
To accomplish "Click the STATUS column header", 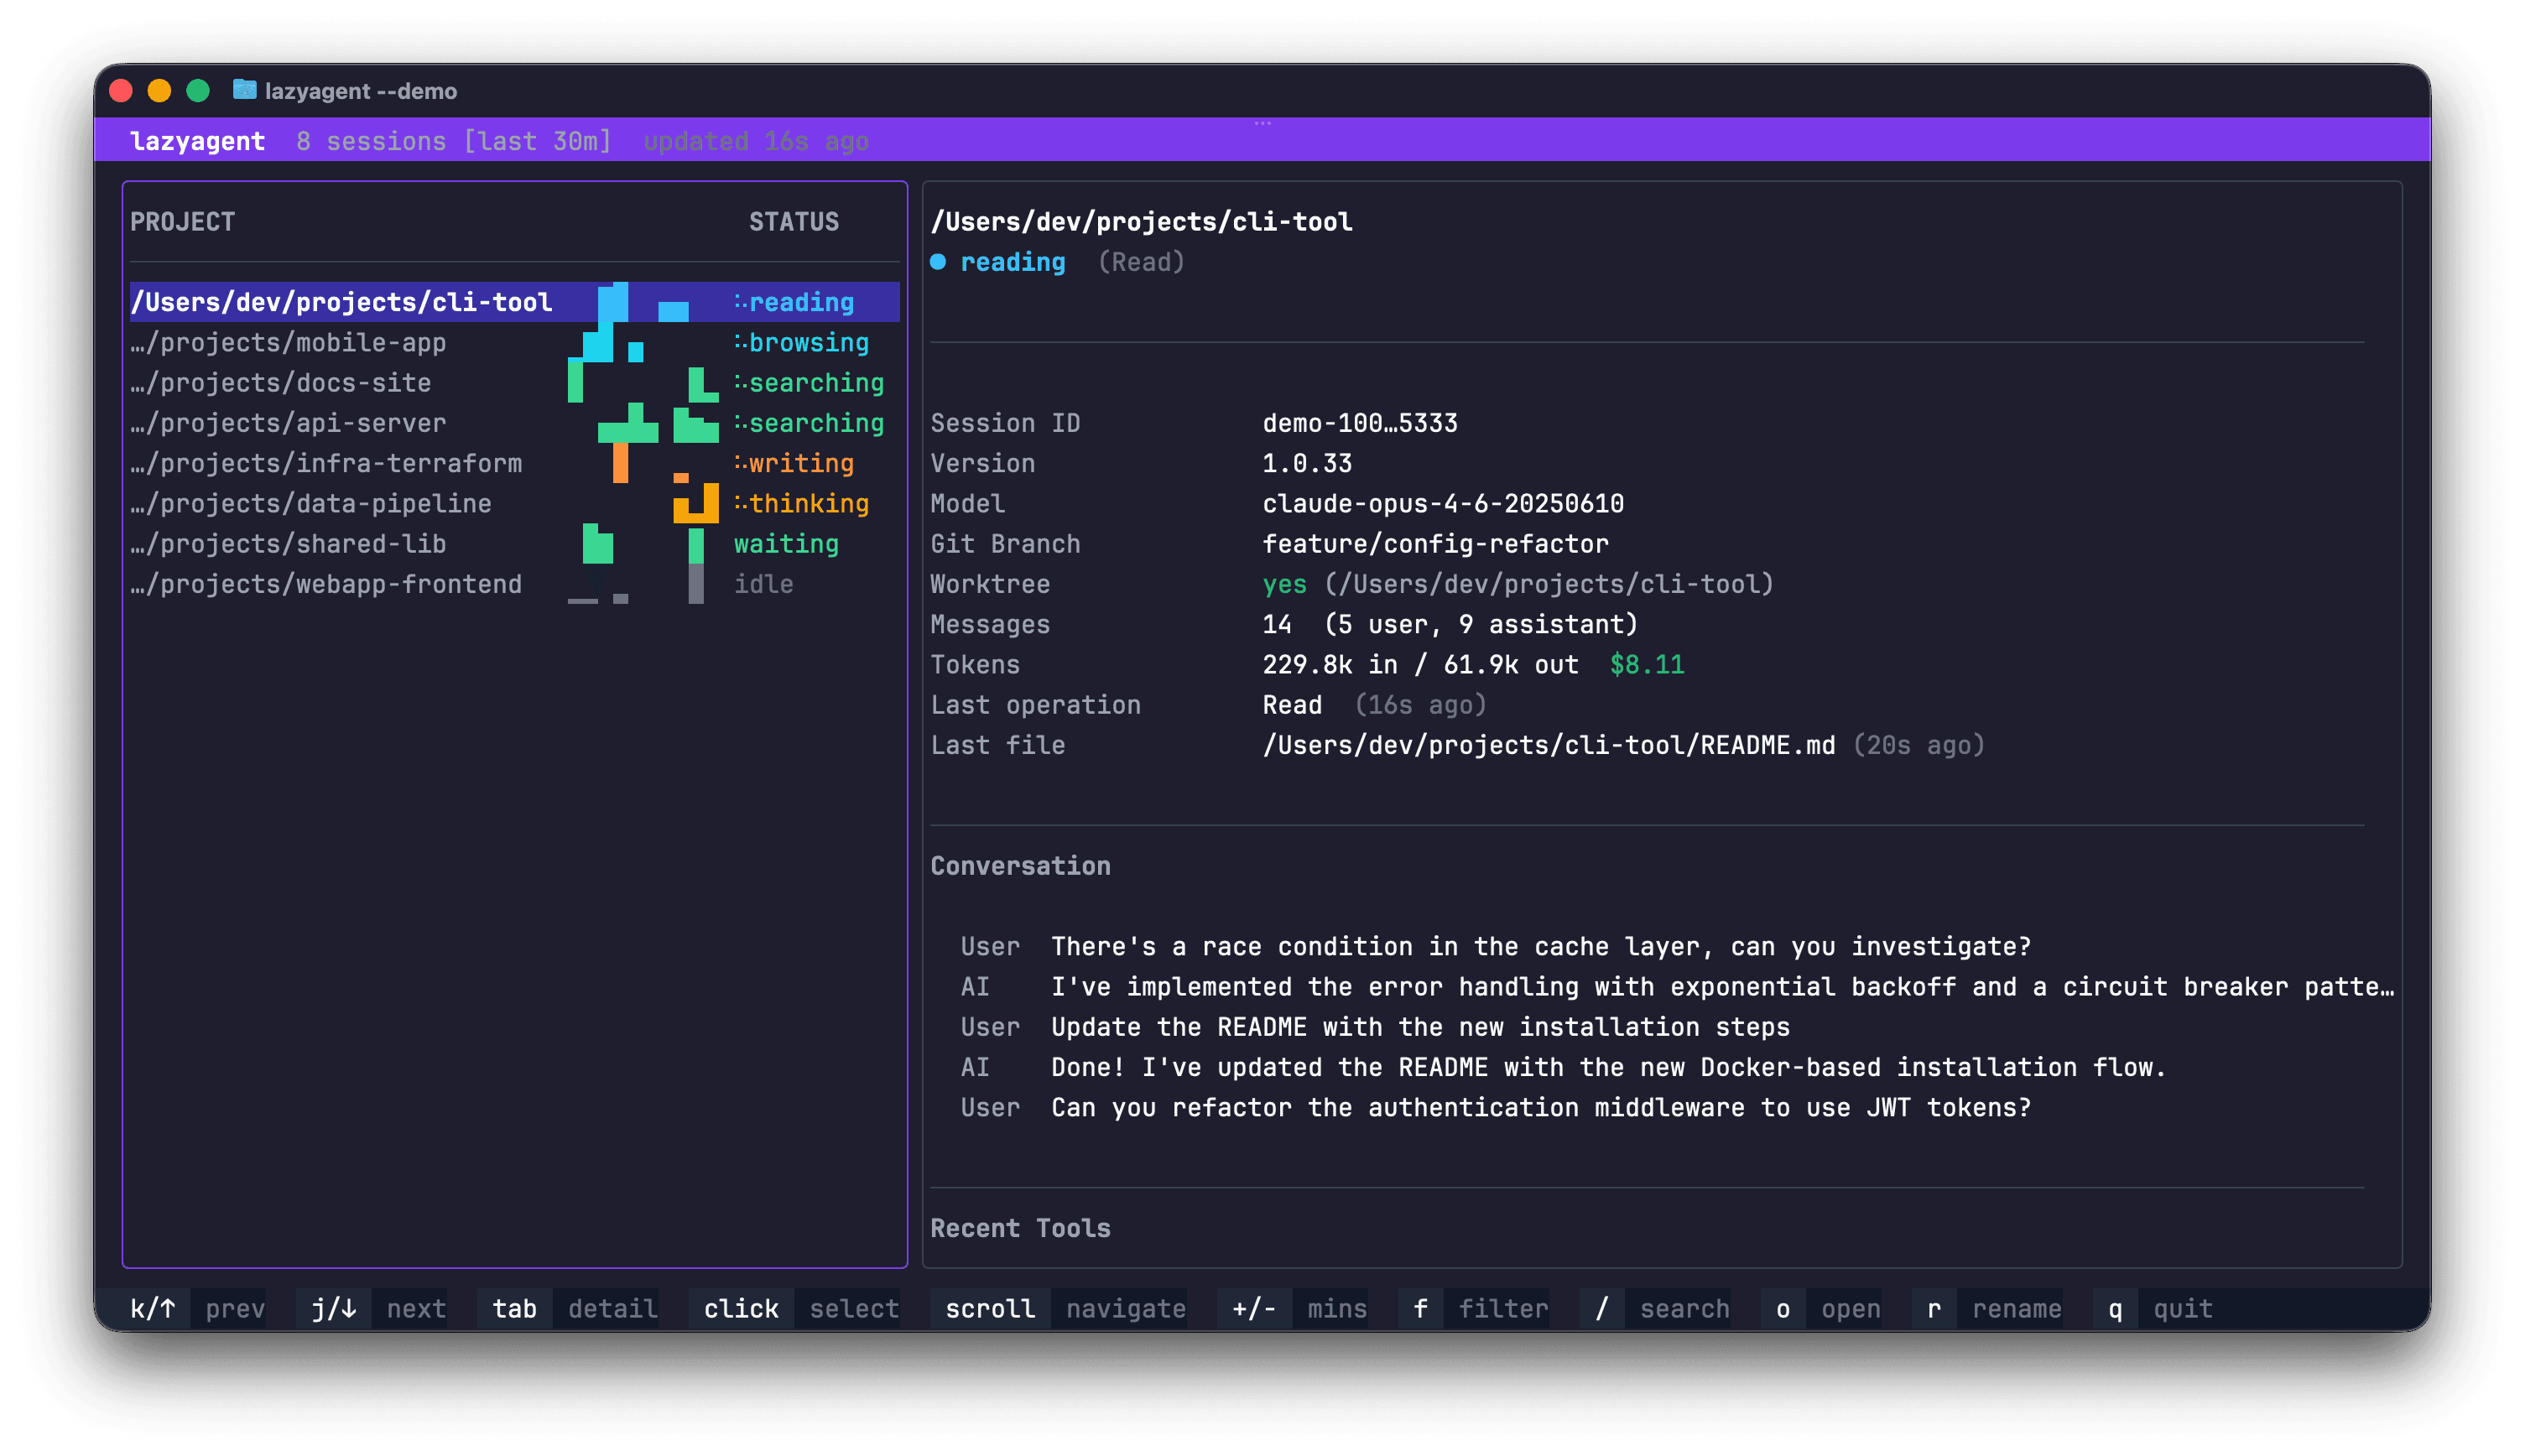I will (x=794, y=221).
